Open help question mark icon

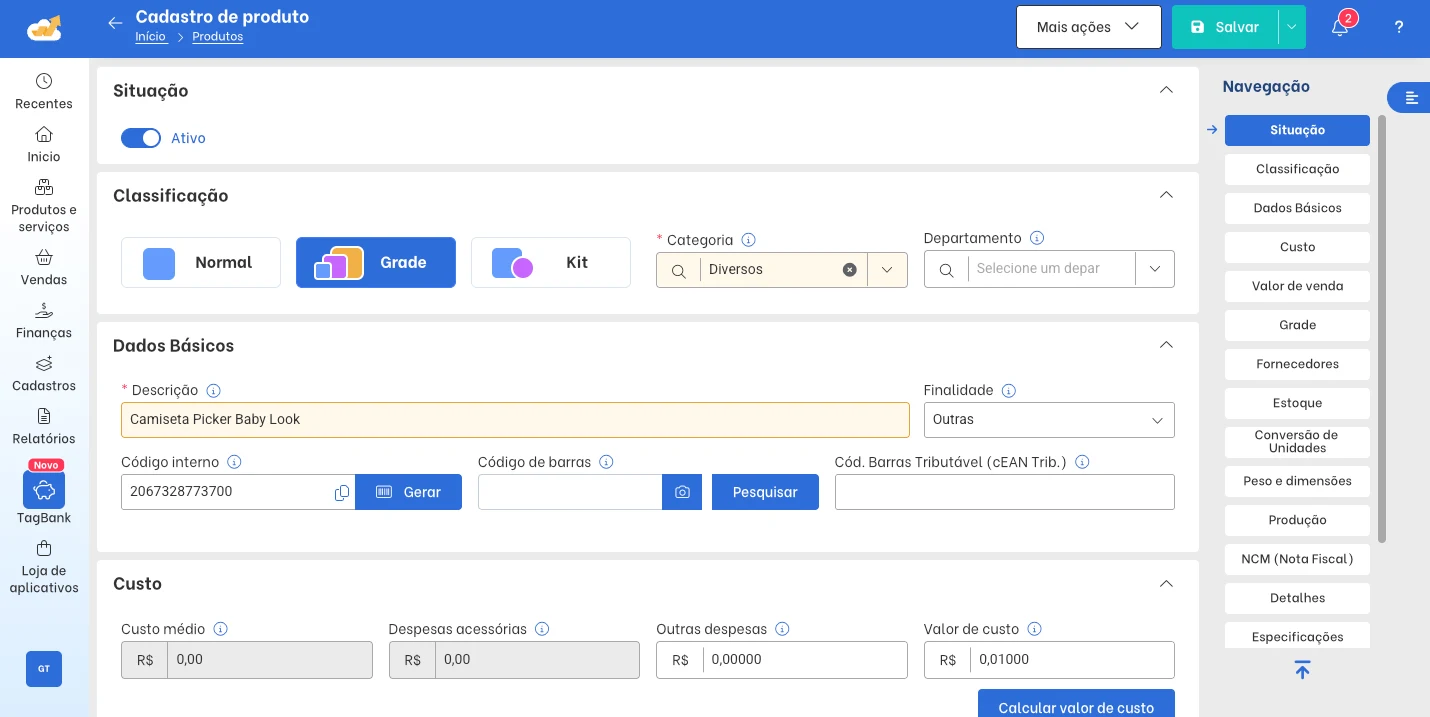point(1399,27)
